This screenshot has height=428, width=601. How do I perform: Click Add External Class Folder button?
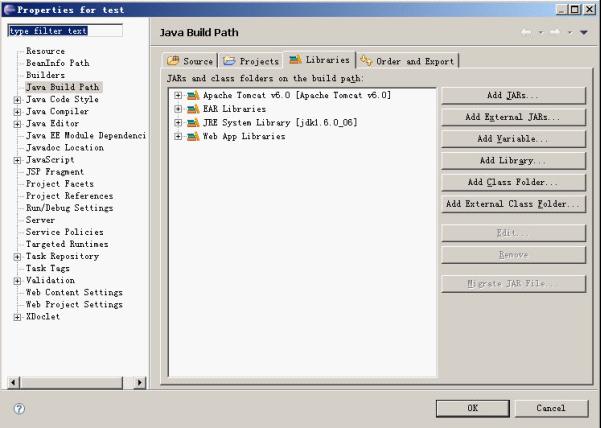click(513, 204)
